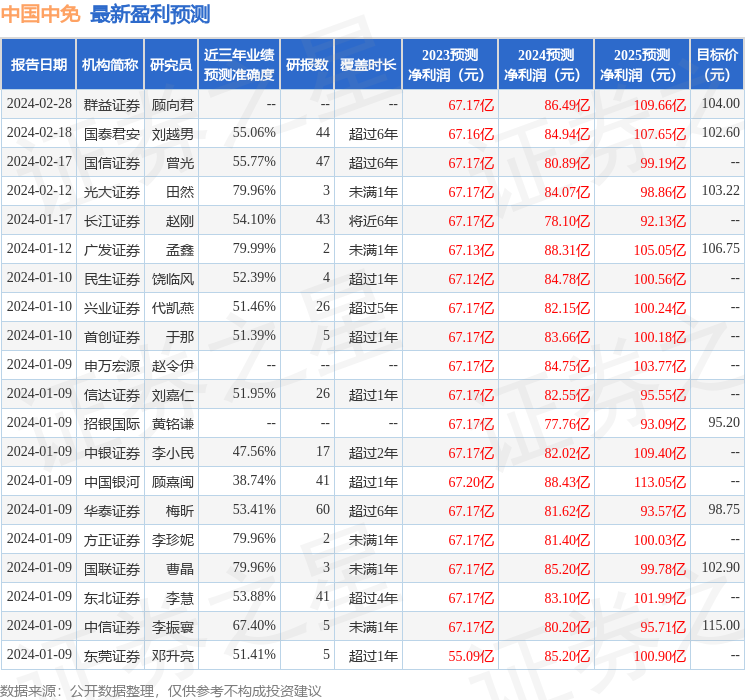This screenshot has width=745, height=700.
Task: Select the 群益证券 institution cell
Action: coord(112,105)
